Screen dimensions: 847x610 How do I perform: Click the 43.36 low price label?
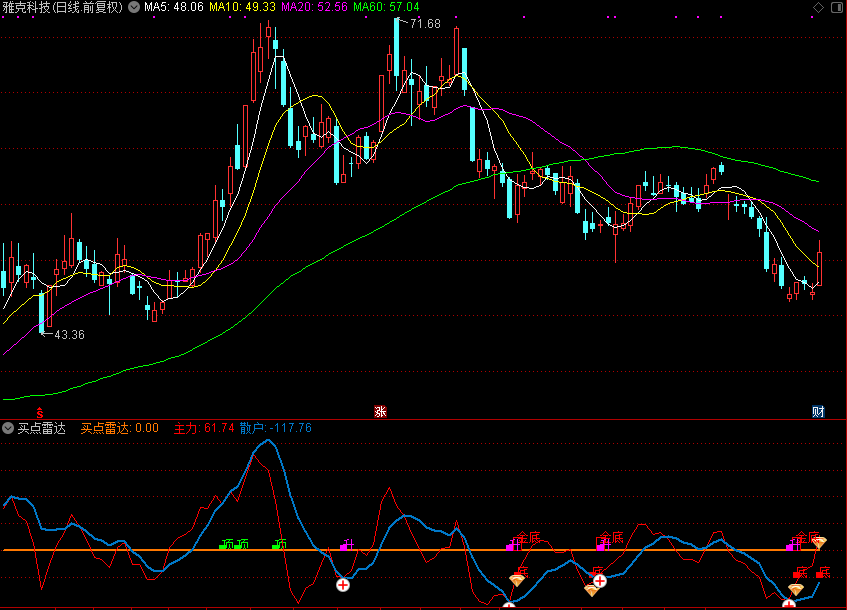(69, 335)
